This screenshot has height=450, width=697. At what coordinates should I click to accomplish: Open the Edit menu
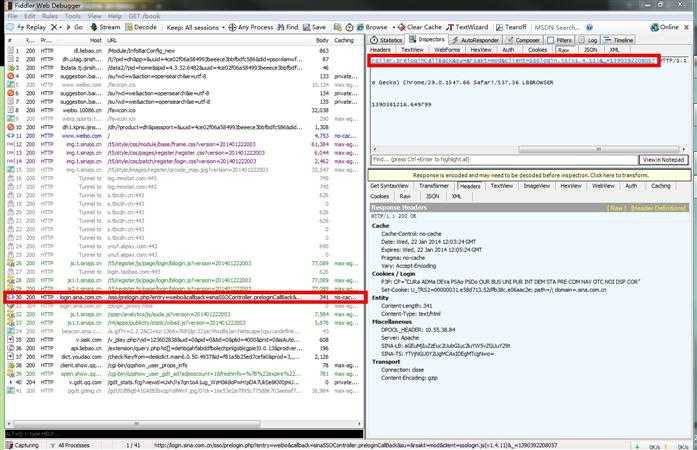tap(30, 16)
